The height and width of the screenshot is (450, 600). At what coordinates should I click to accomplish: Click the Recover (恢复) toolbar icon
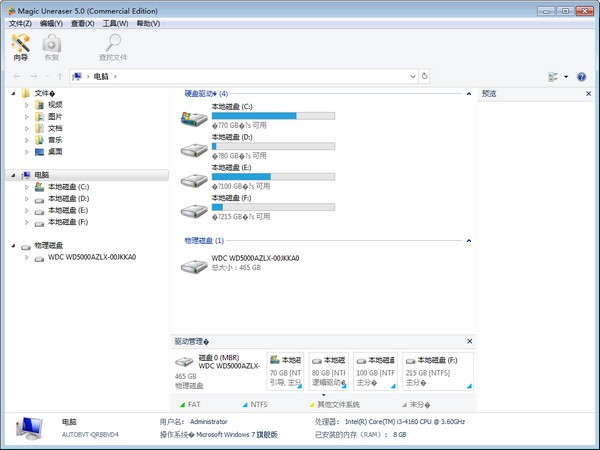52,47
